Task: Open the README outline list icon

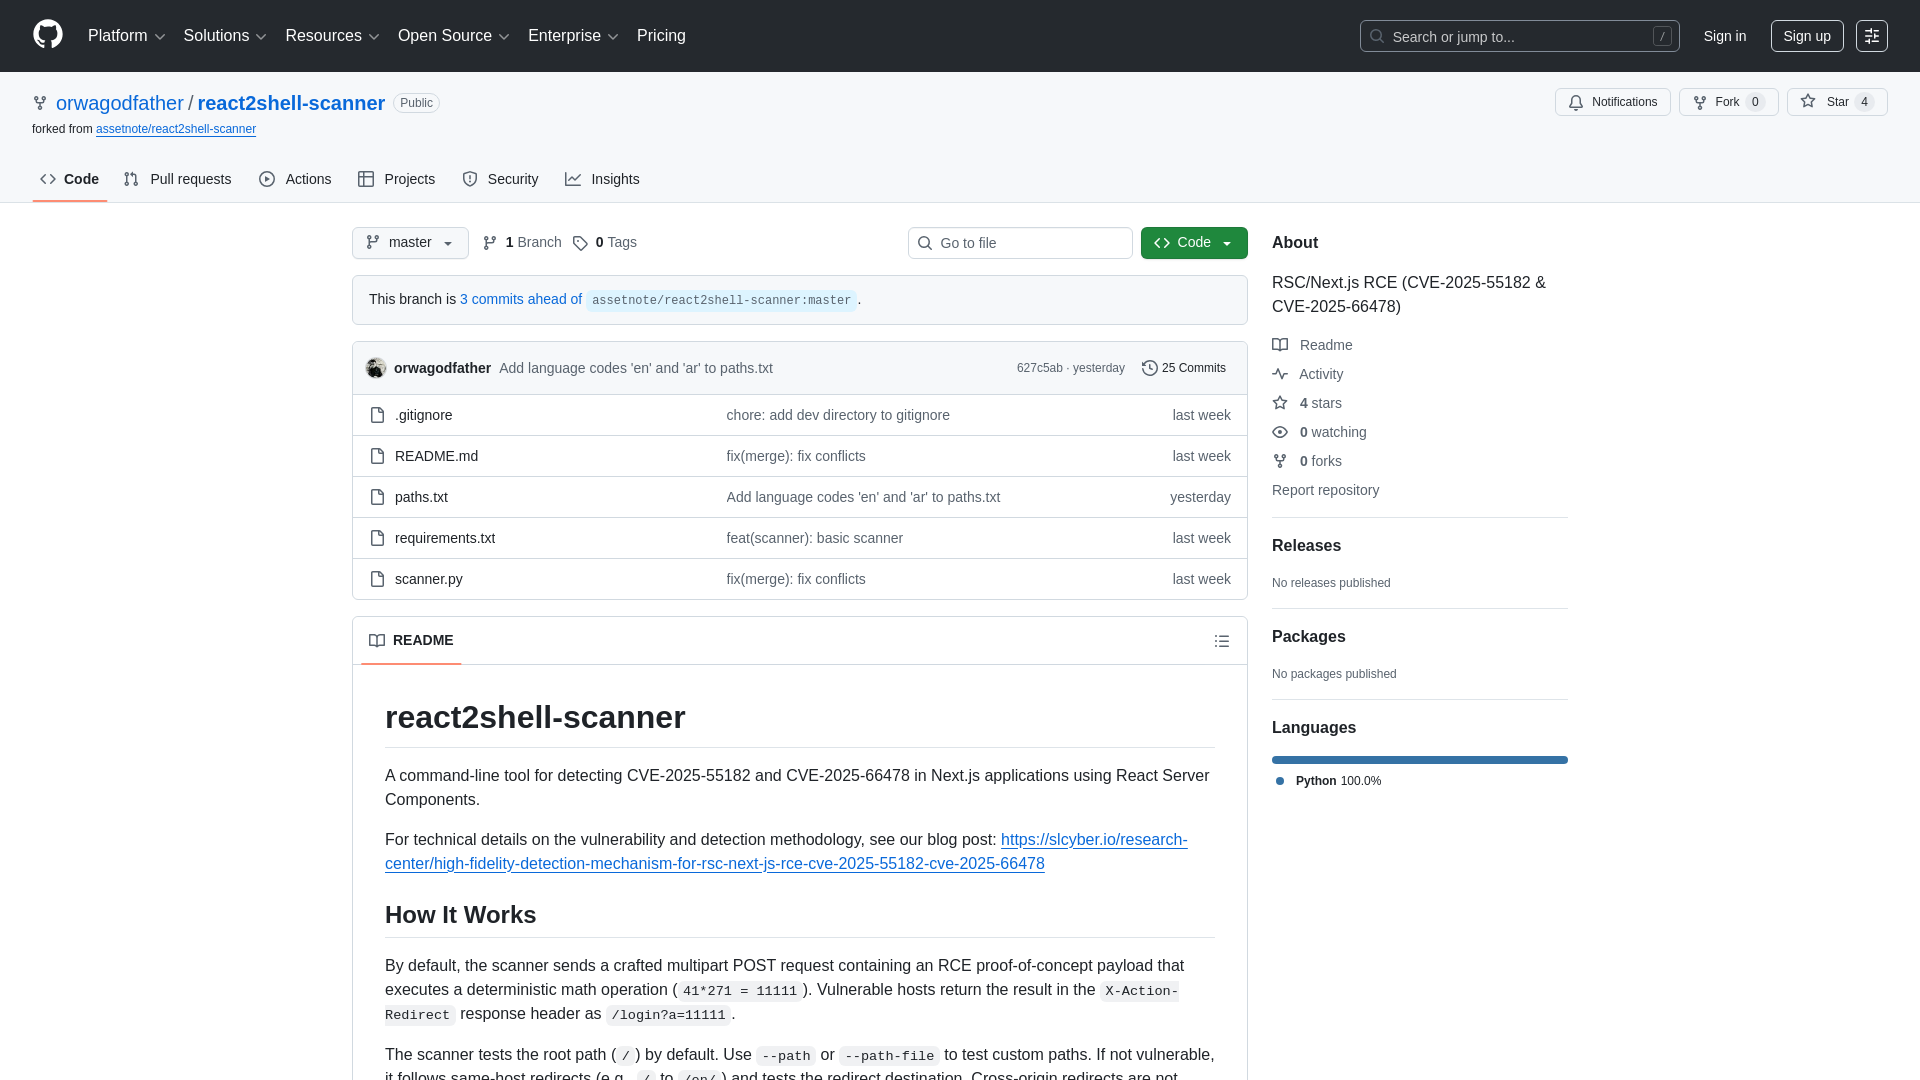Action: (x=1222, y=641)
